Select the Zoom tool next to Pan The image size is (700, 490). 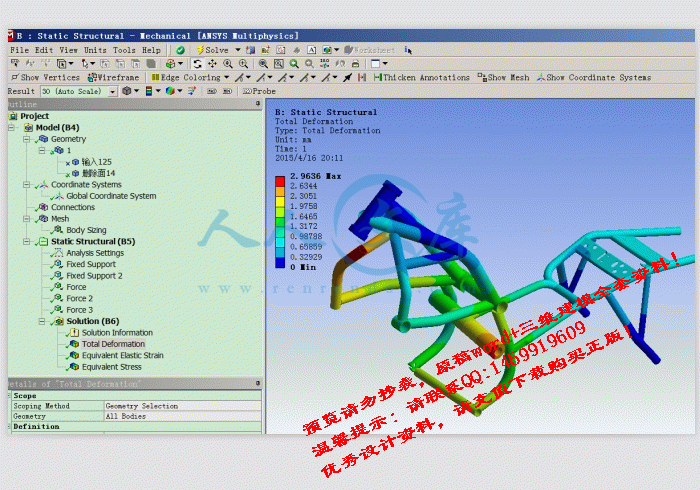[228, 64]
